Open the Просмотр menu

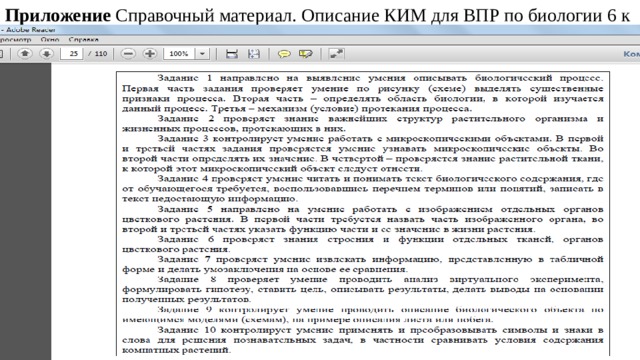(x=15, y=40)
